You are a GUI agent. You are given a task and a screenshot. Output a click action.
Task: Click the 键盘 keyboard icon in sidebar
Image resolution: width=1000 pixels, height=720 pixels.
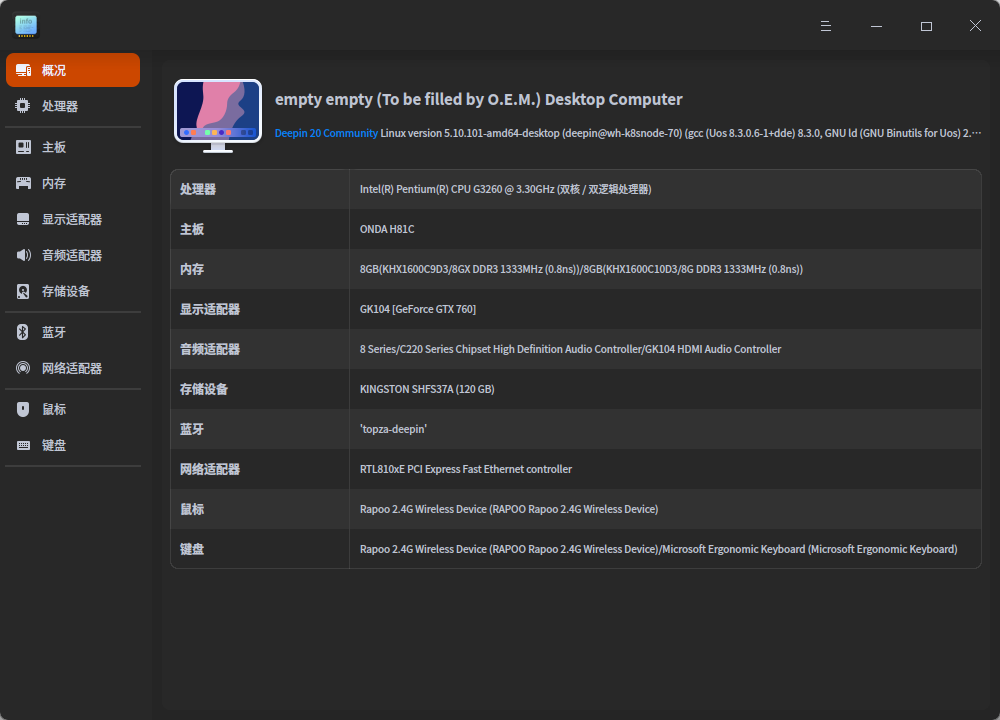coord(22,444)
